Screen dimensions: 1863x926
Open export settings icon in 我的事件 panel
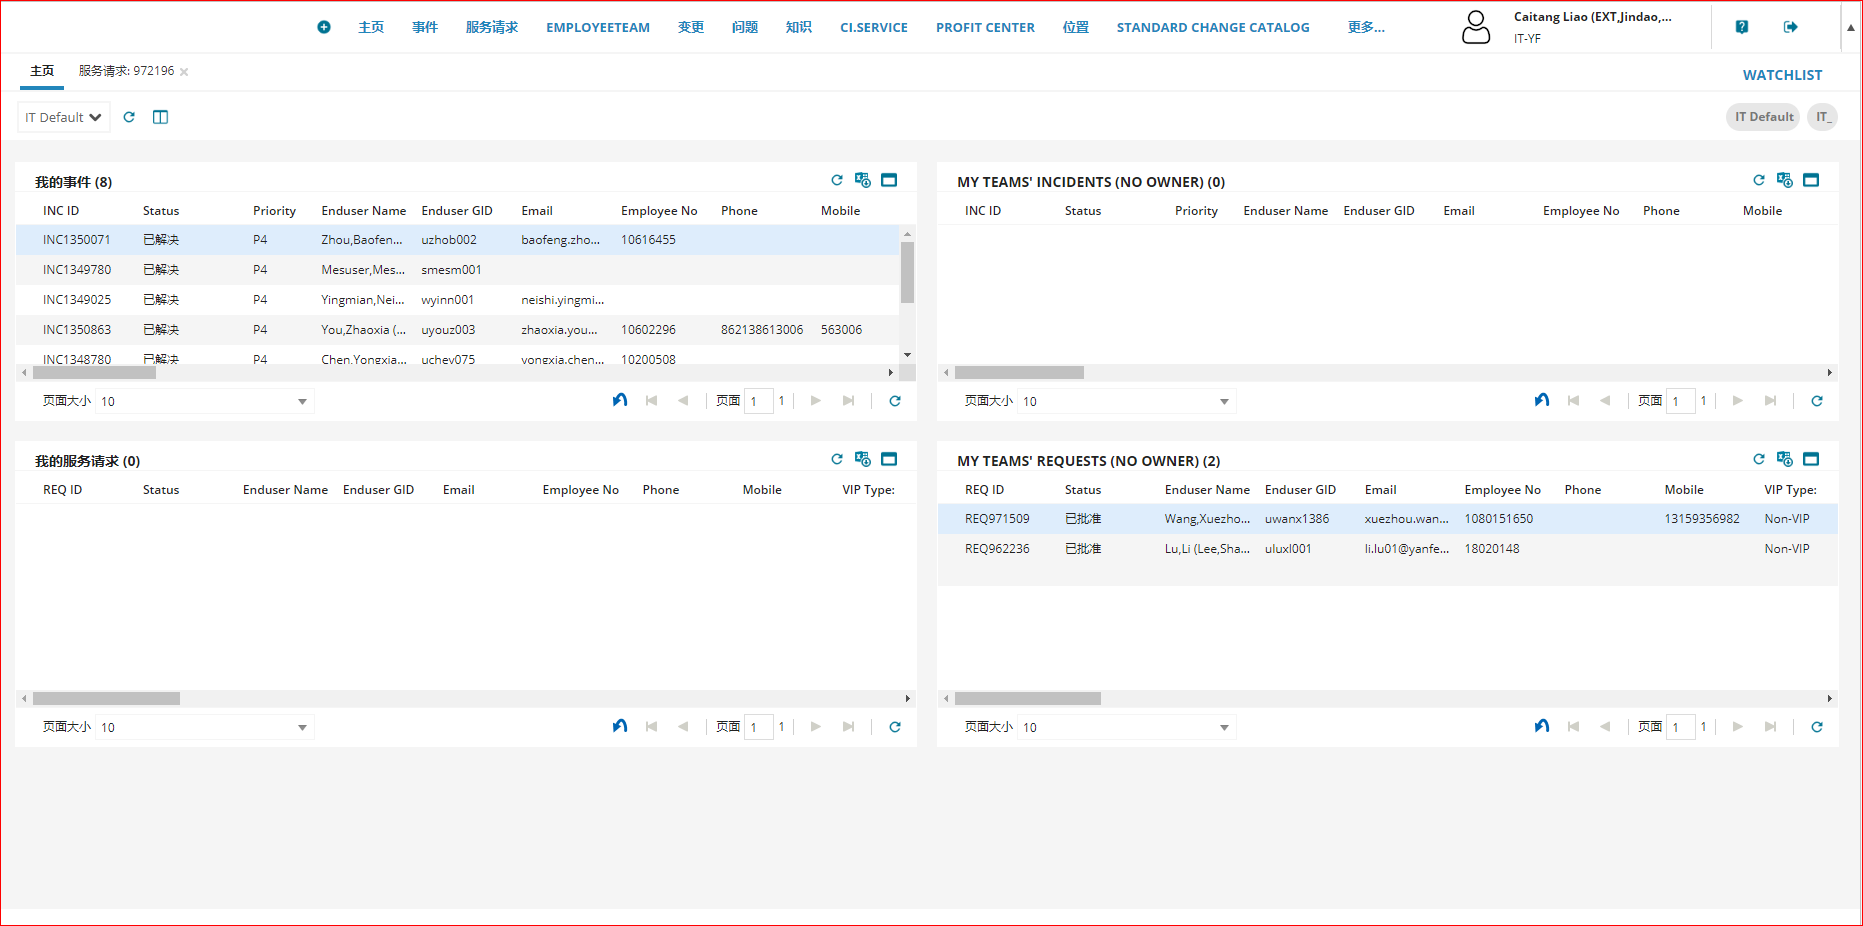(863, 180)
